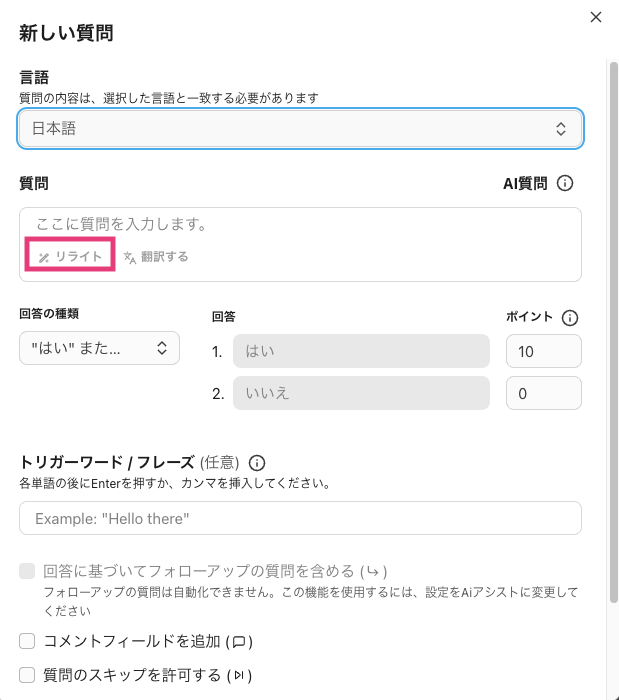The height and width of the screenshot is (700, 619).
Task: Enable 質問のスキップを許可する checkbox
Action: coord(27,675)
